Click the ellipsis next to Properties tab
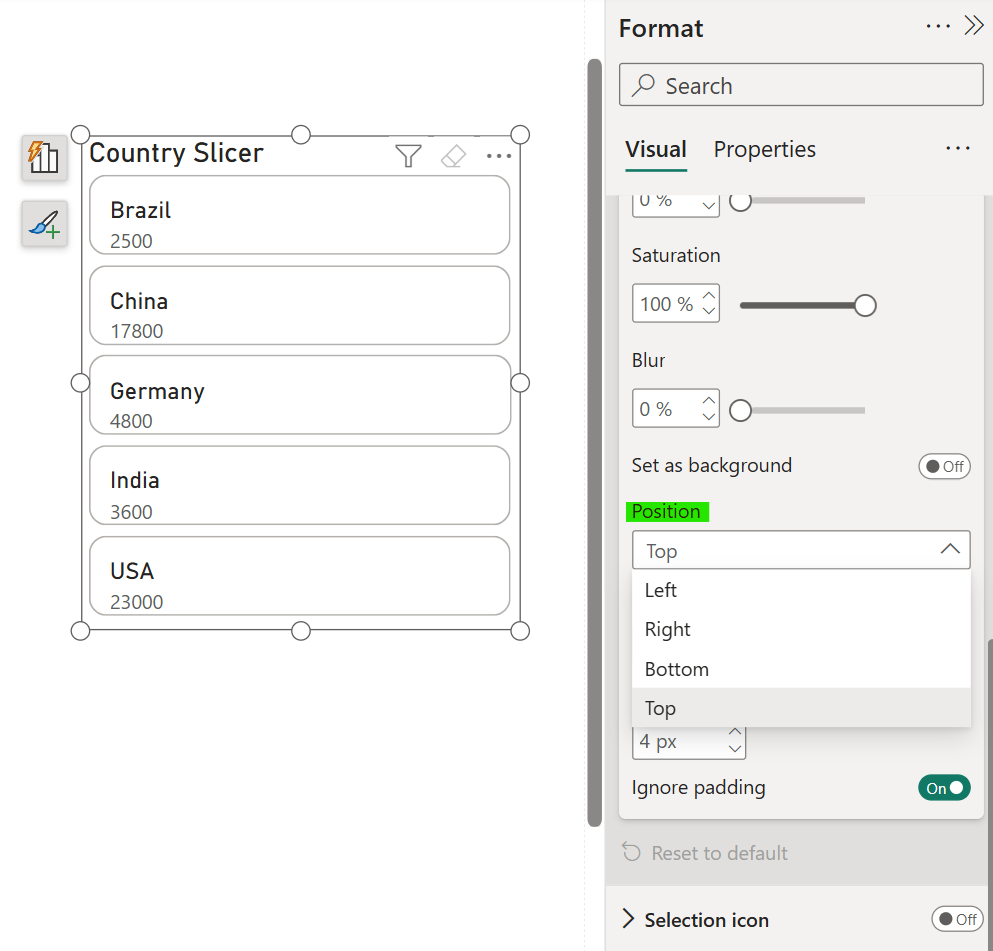 point(957,149)
